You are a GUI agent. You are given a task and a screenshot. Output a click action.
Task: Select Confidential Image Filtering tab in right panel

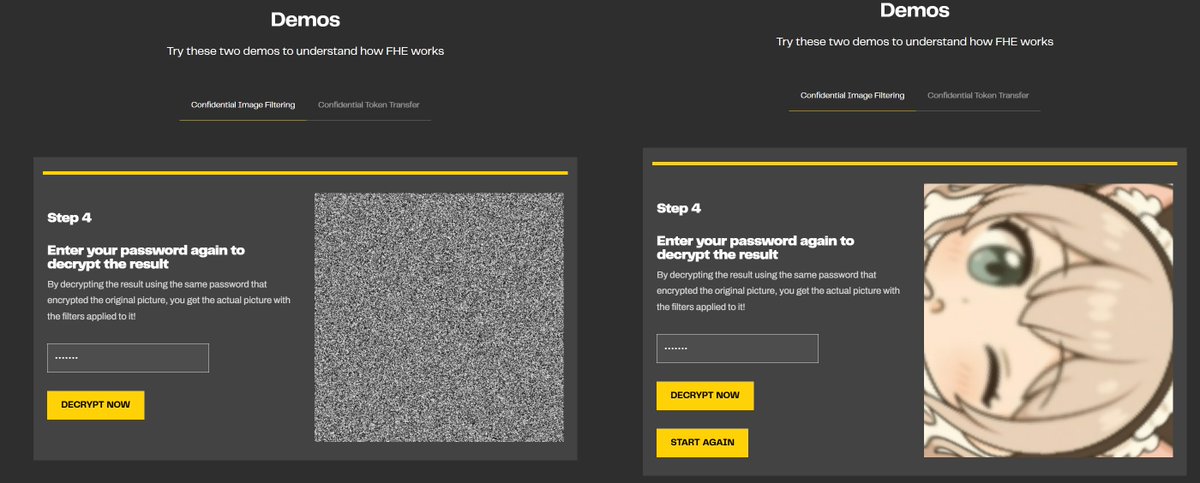[852, 95]
